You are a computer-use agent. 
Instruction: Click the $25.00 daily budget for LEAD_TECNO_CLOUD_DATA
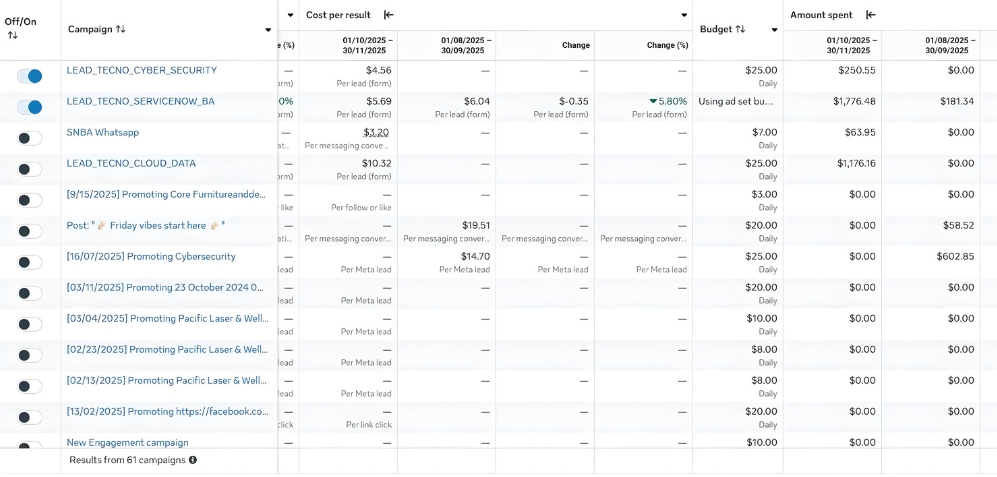[x=761, y=163]
